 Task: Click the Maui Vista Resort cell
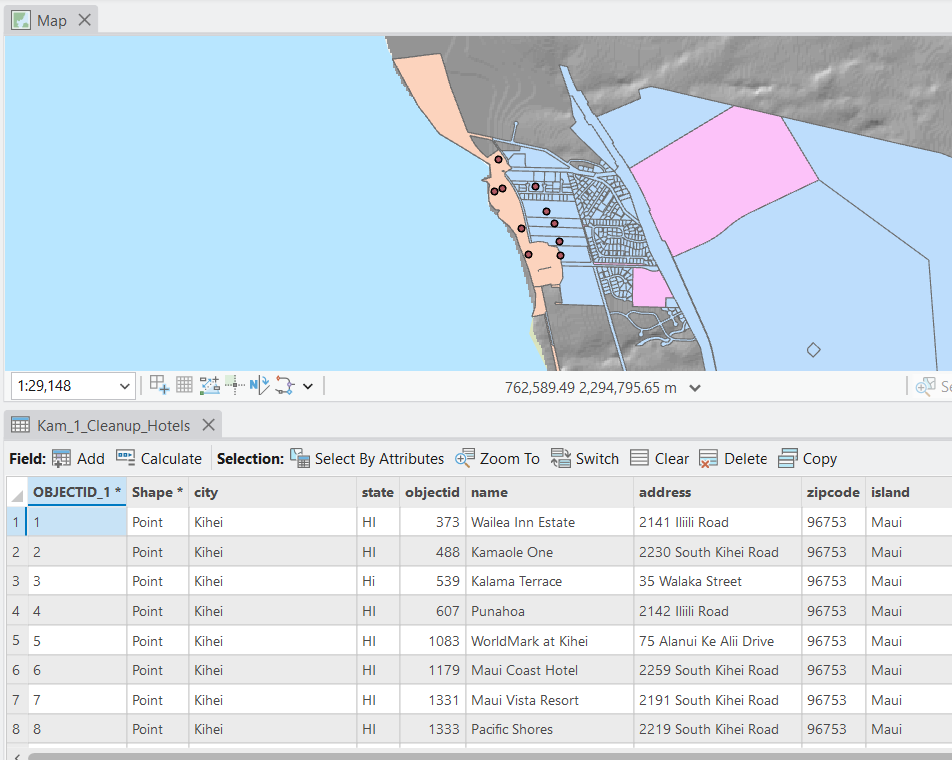point(549,700)
